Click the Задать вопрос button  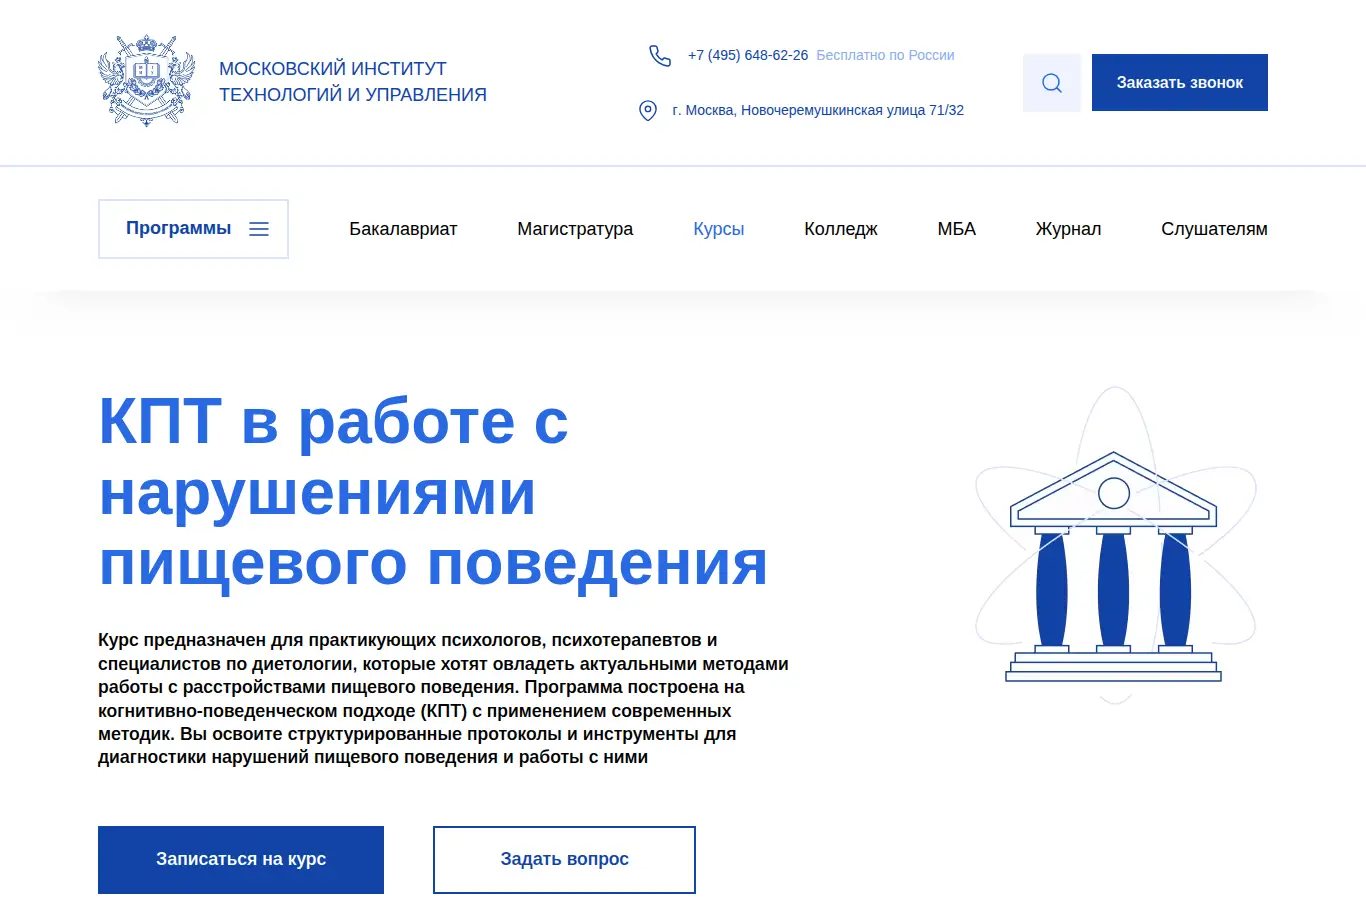click(564, 860)
